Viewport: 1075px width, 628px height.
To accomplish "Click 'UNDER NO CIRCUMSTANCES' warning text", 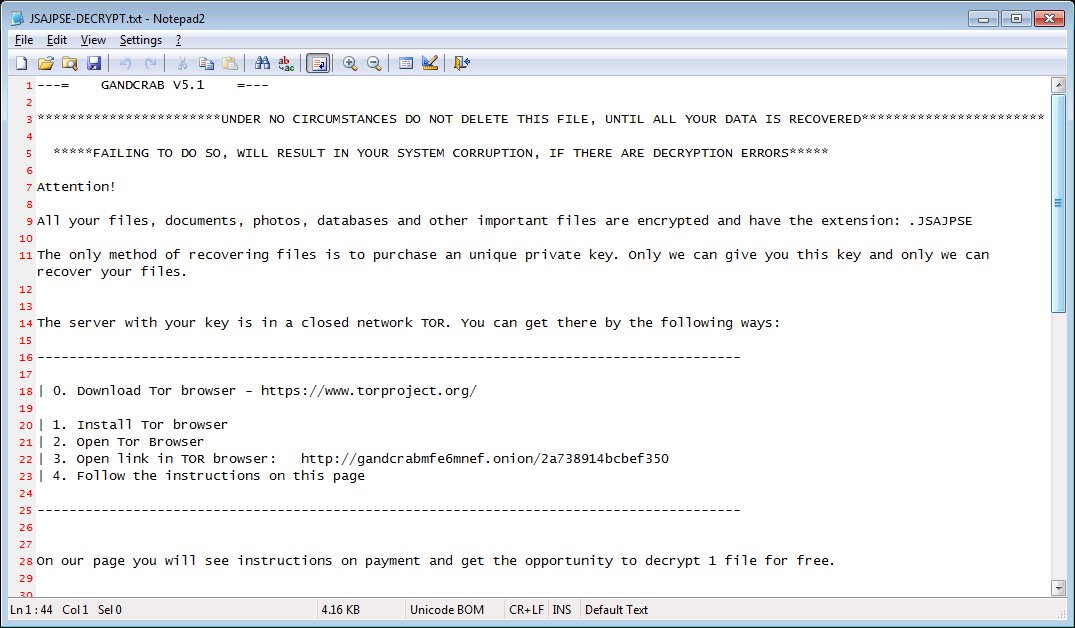I will click(x=309, y=119).
